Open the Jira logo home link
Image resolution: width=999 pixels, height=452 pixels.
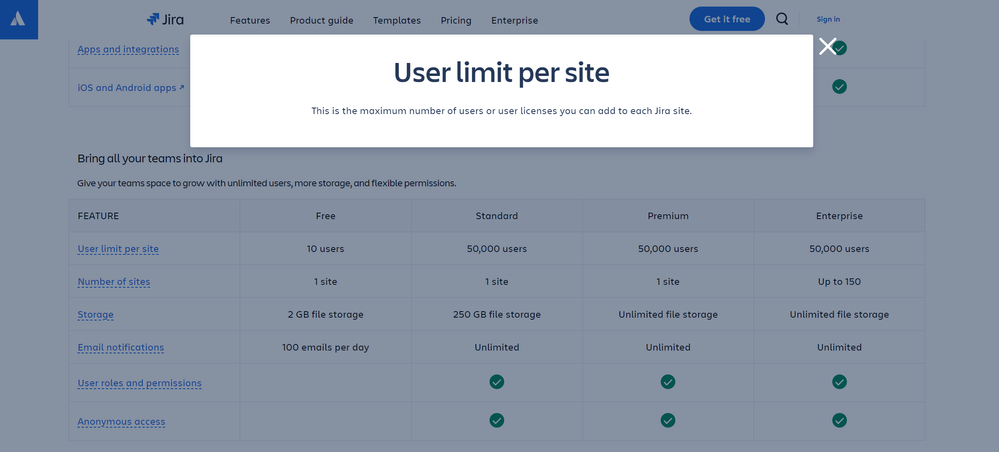click(165, 19)
